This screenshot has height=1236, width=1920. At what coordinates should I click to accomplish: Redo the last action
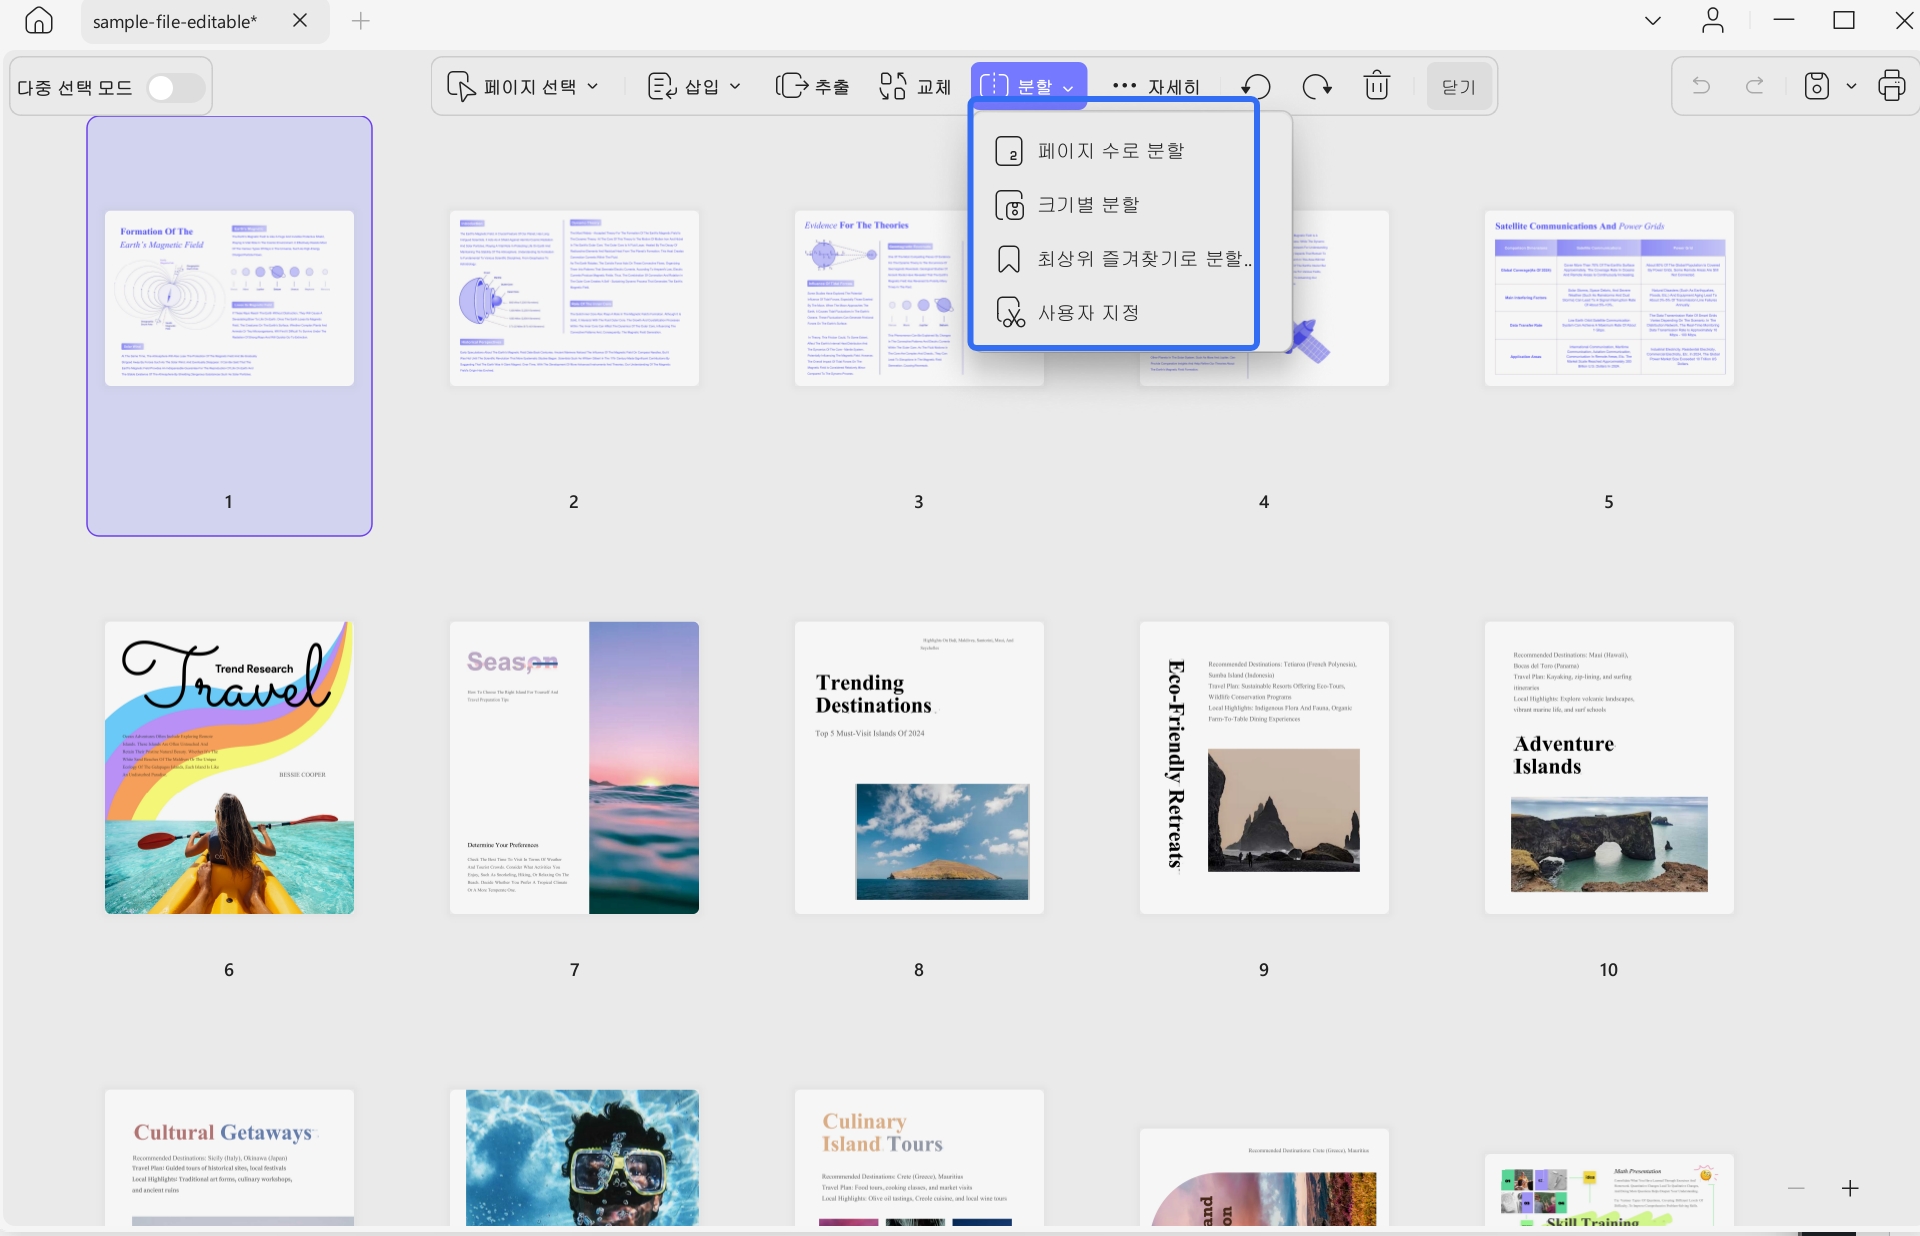pos(1755,86)
